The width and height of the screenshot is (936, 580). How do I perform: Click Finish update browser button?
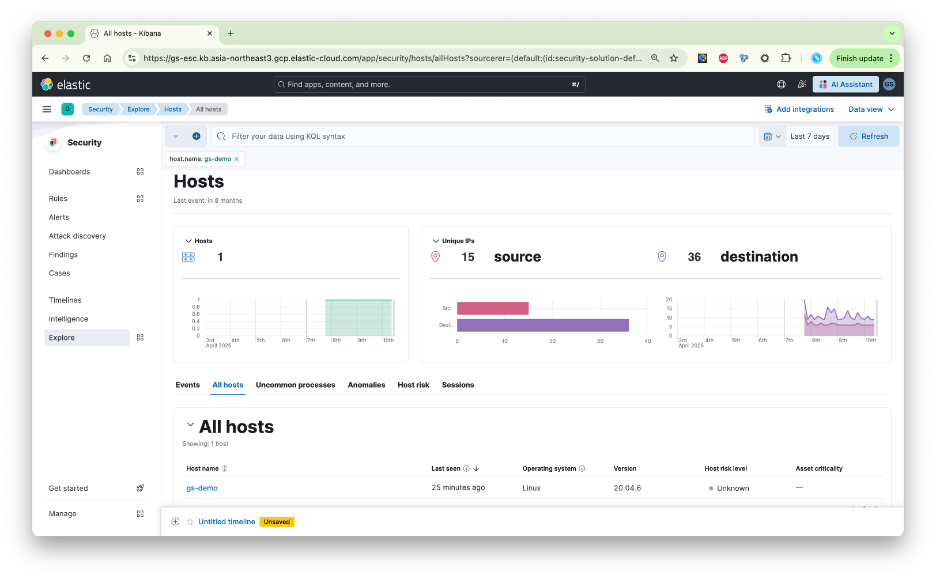point(864,58)
